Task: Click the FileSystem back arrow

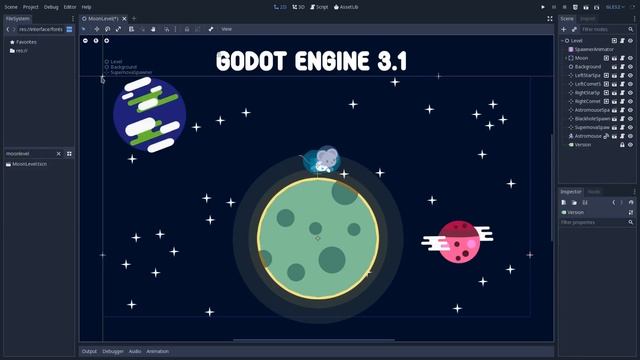Action: point(8,29)
